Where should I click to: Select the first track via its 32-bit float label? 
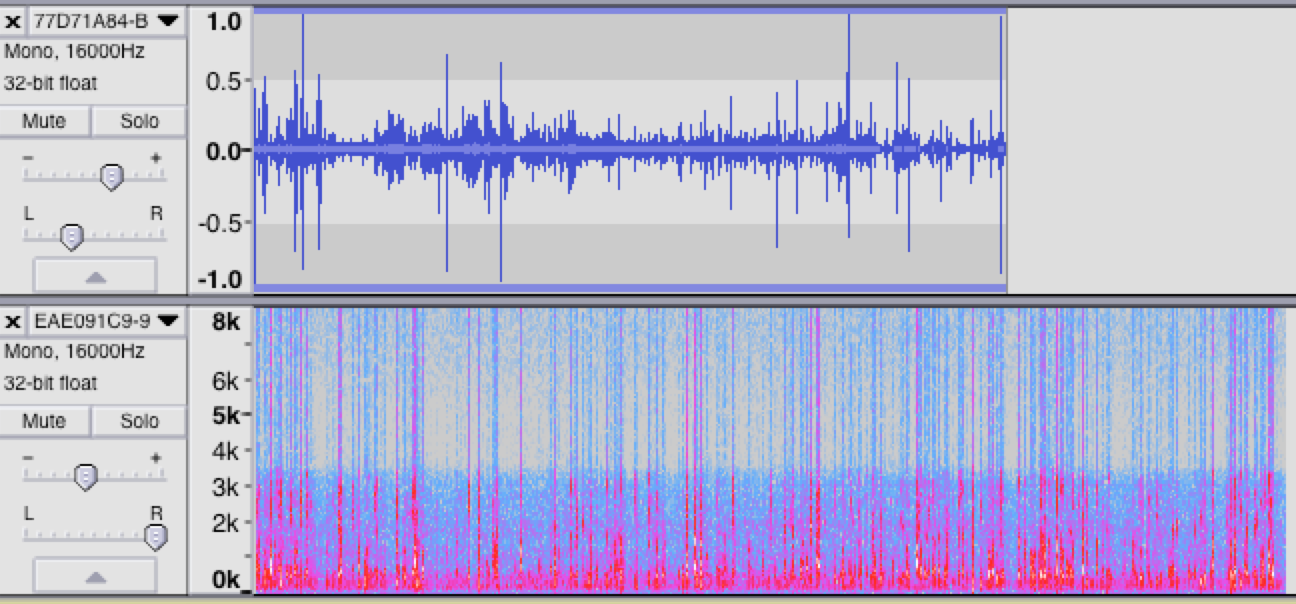(x=51, y=83)
